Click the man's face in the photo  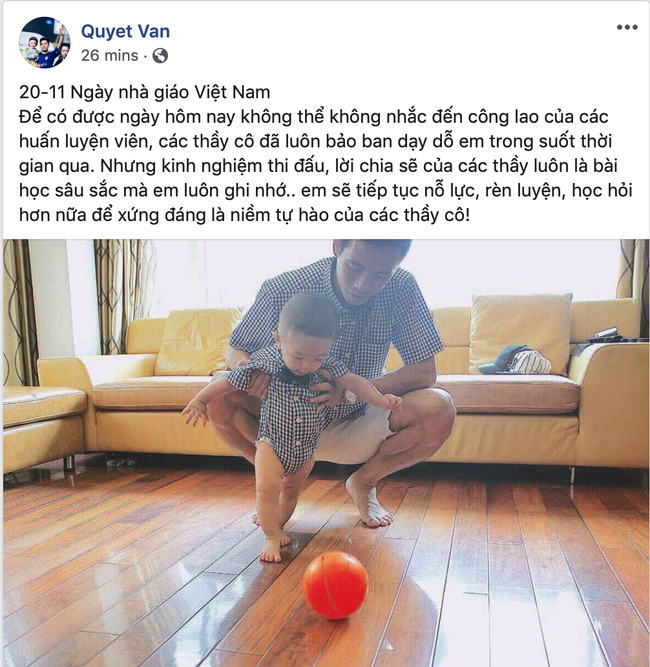tap(362, 272)
